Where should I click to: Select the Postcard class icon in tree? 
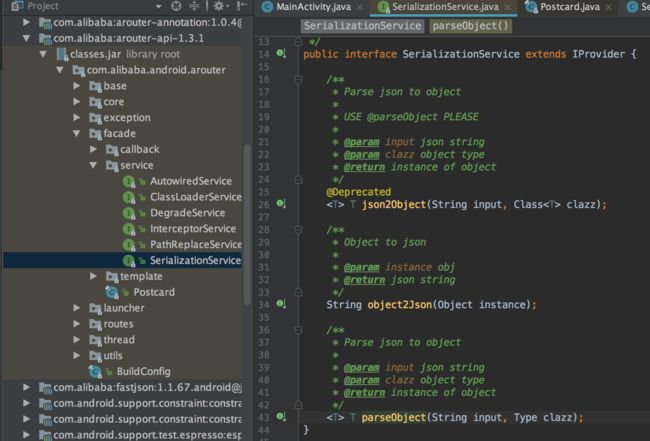[112, 293]
